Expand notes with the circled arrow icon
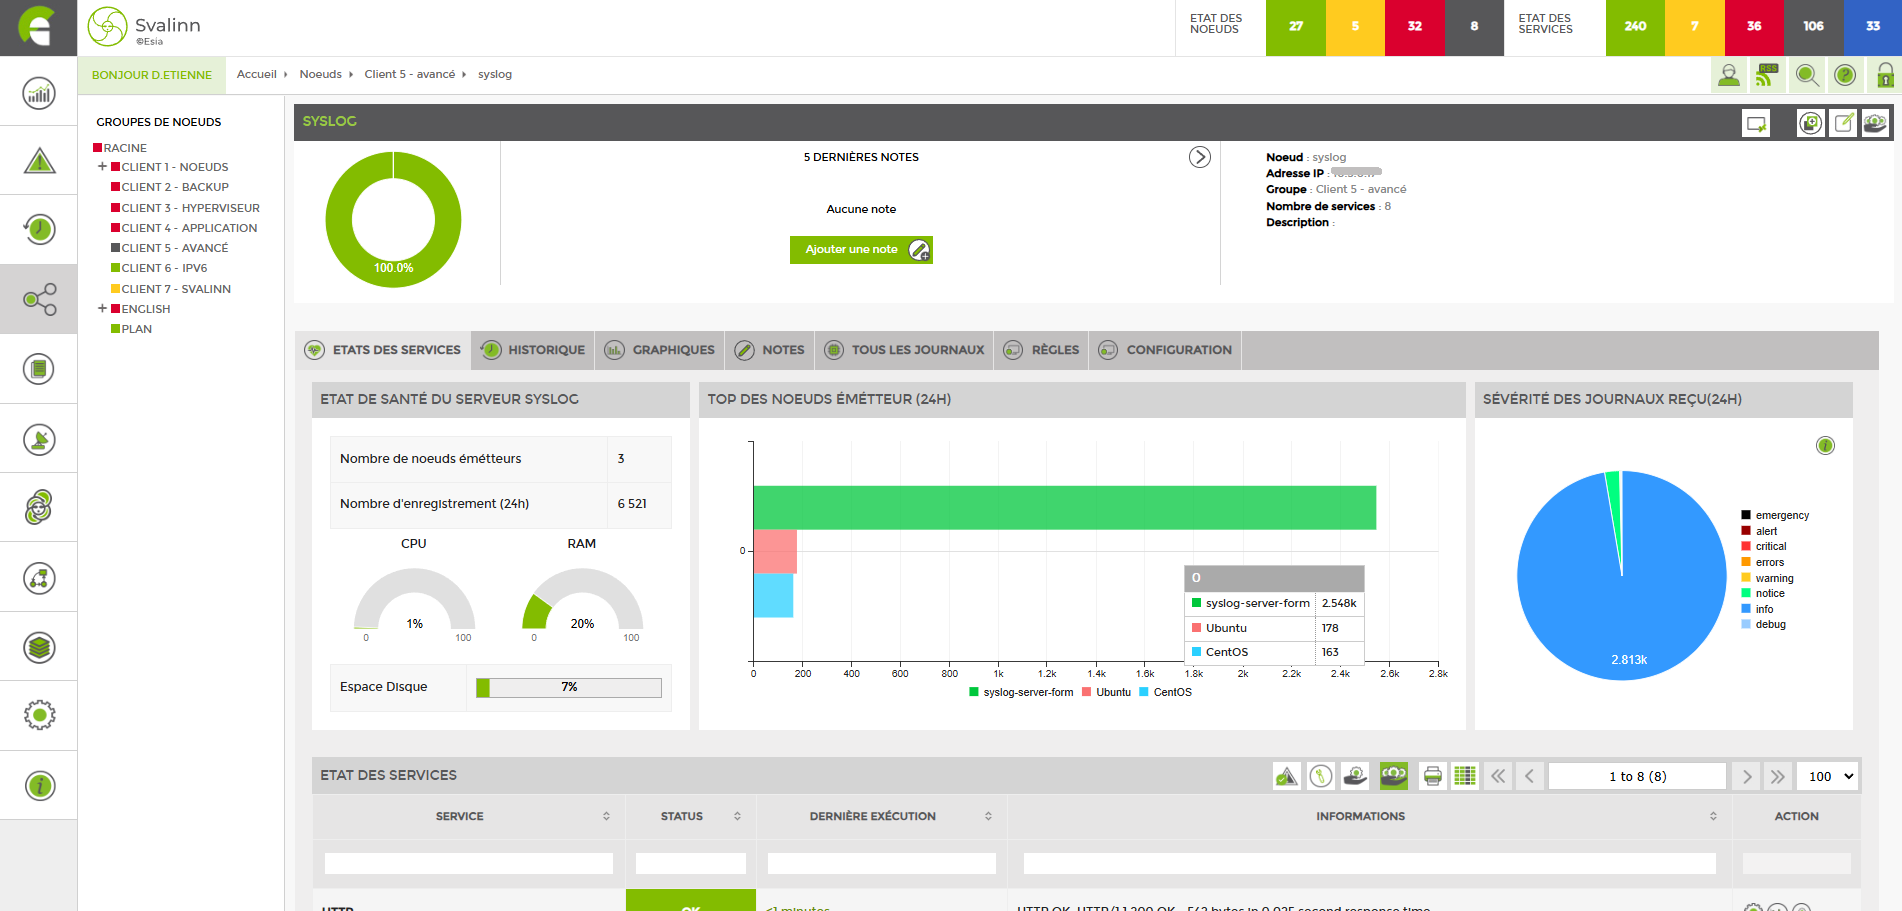The image size is (1902, 911). click(x=1200, y=157)
